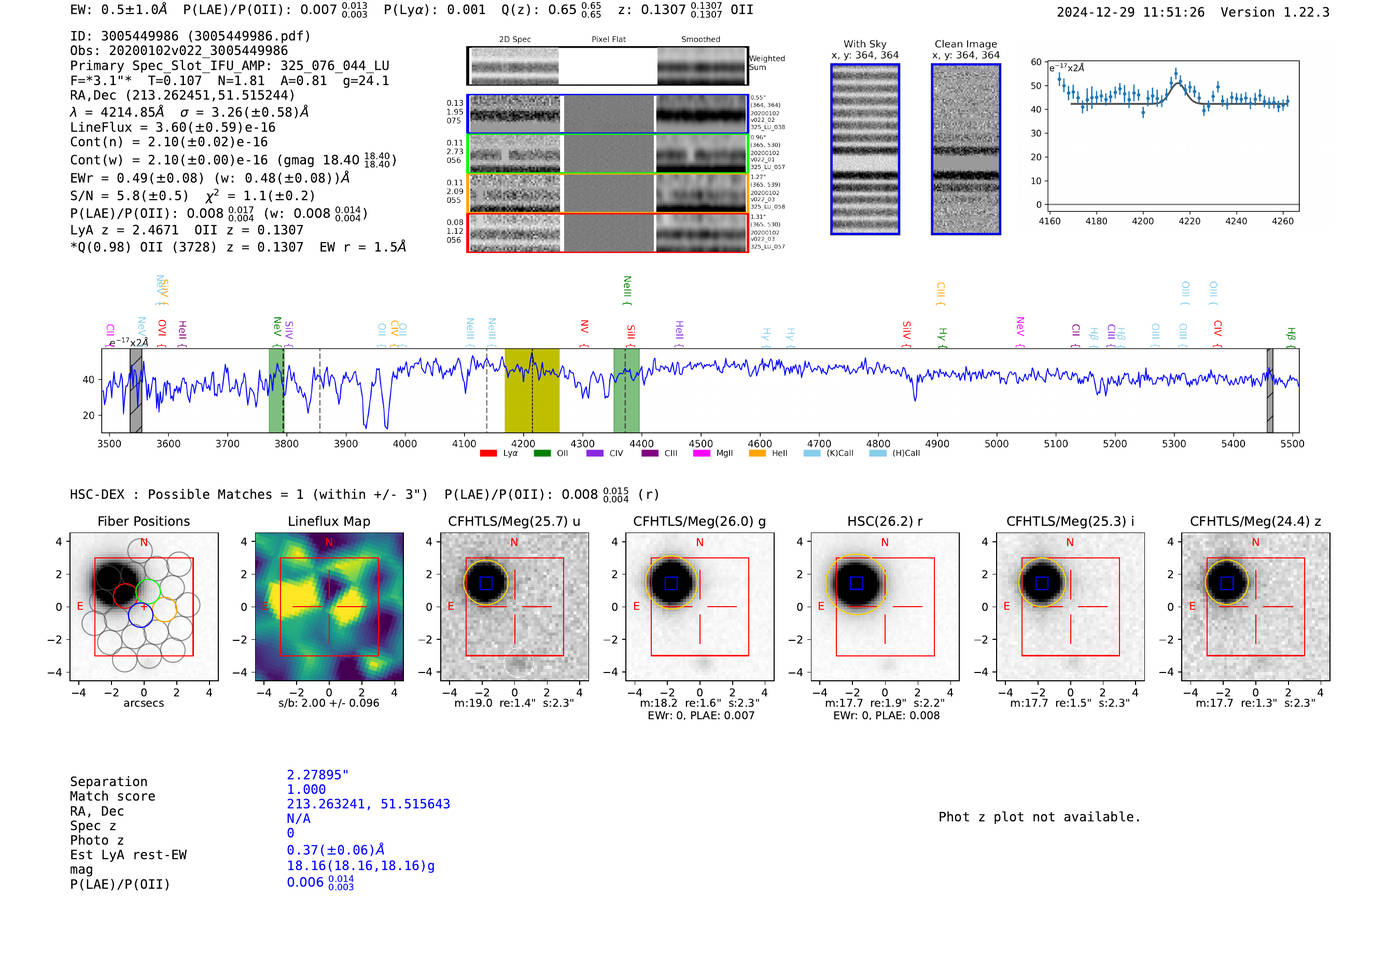The height and width of the screenshot is (953, 1400).
Task: Click the EWr: 0, PLAE: 0.007 caption
Action: 700,716
